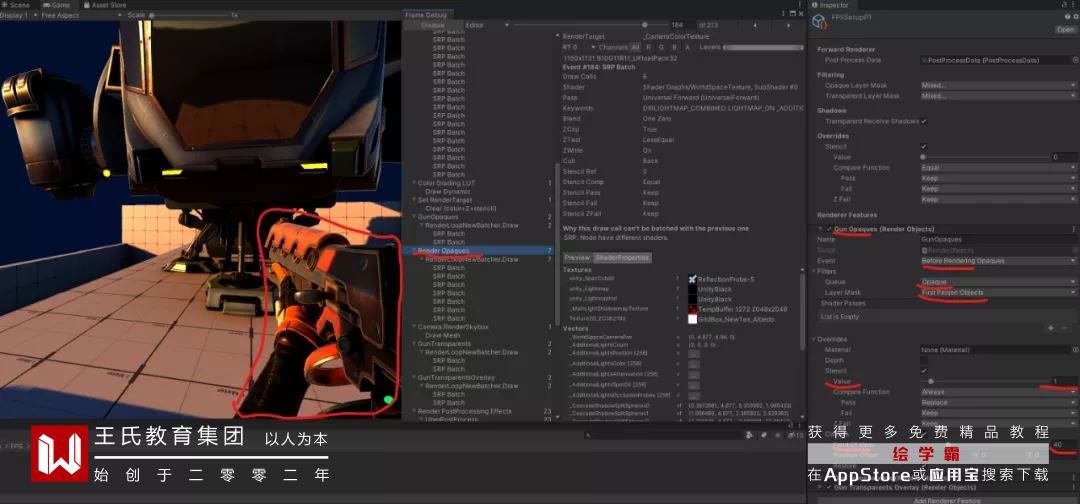
Task: Collapse the Camera.RenderSkybox tree node
Action: coord(414,327)
